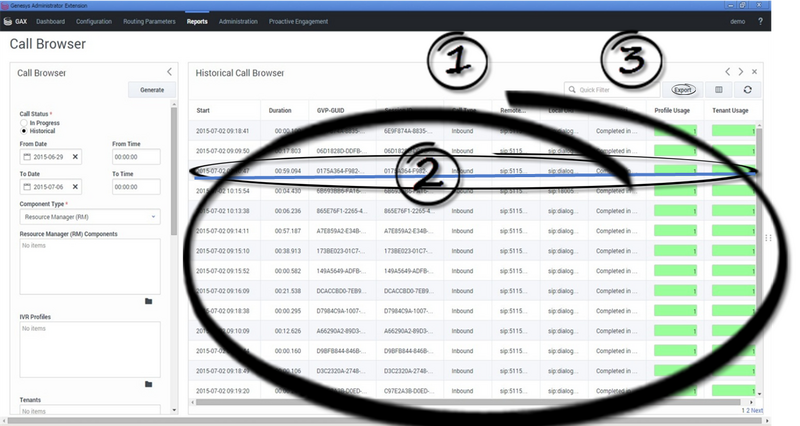
Task: Clear the From Date value 2015-06-29
Action: coord(75,157)
